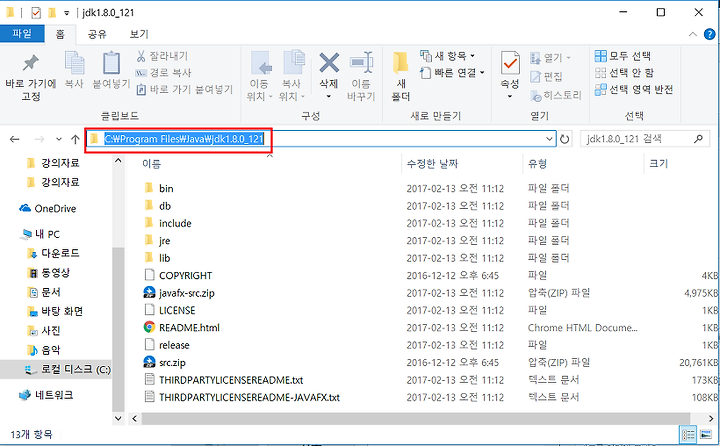Select the include folder

pyautogui.click(x=168, y=223)
